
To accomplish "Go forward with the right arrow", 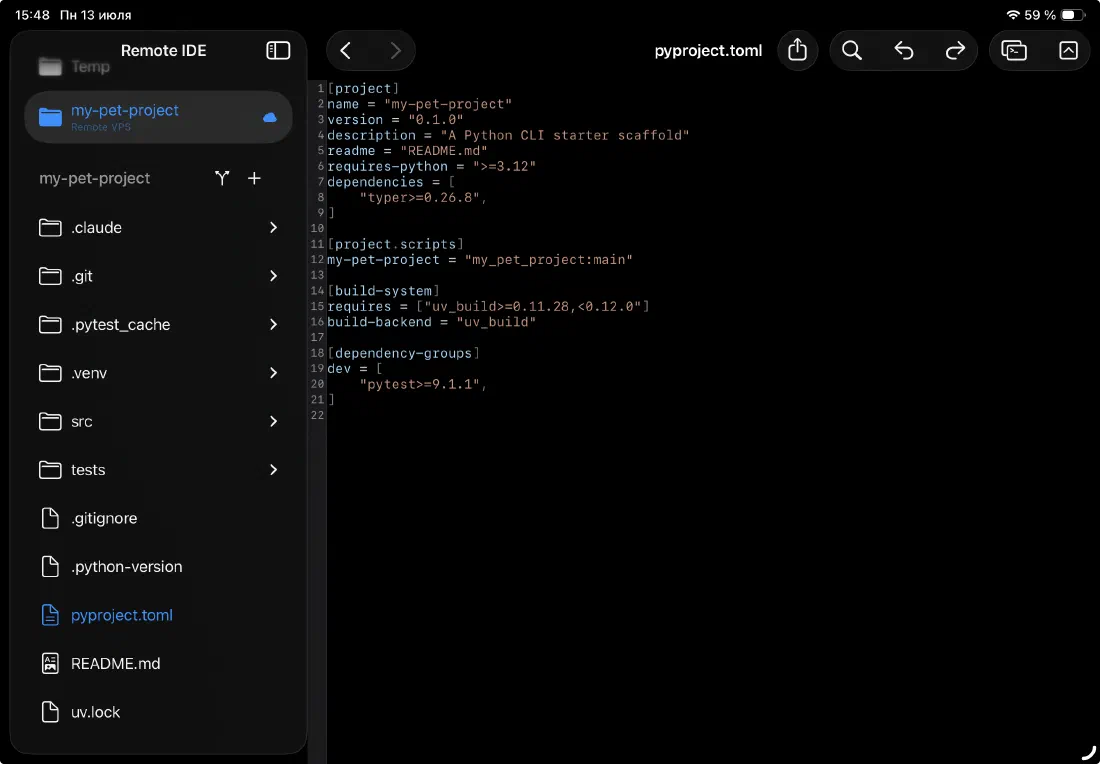I will tap(396, 51).
